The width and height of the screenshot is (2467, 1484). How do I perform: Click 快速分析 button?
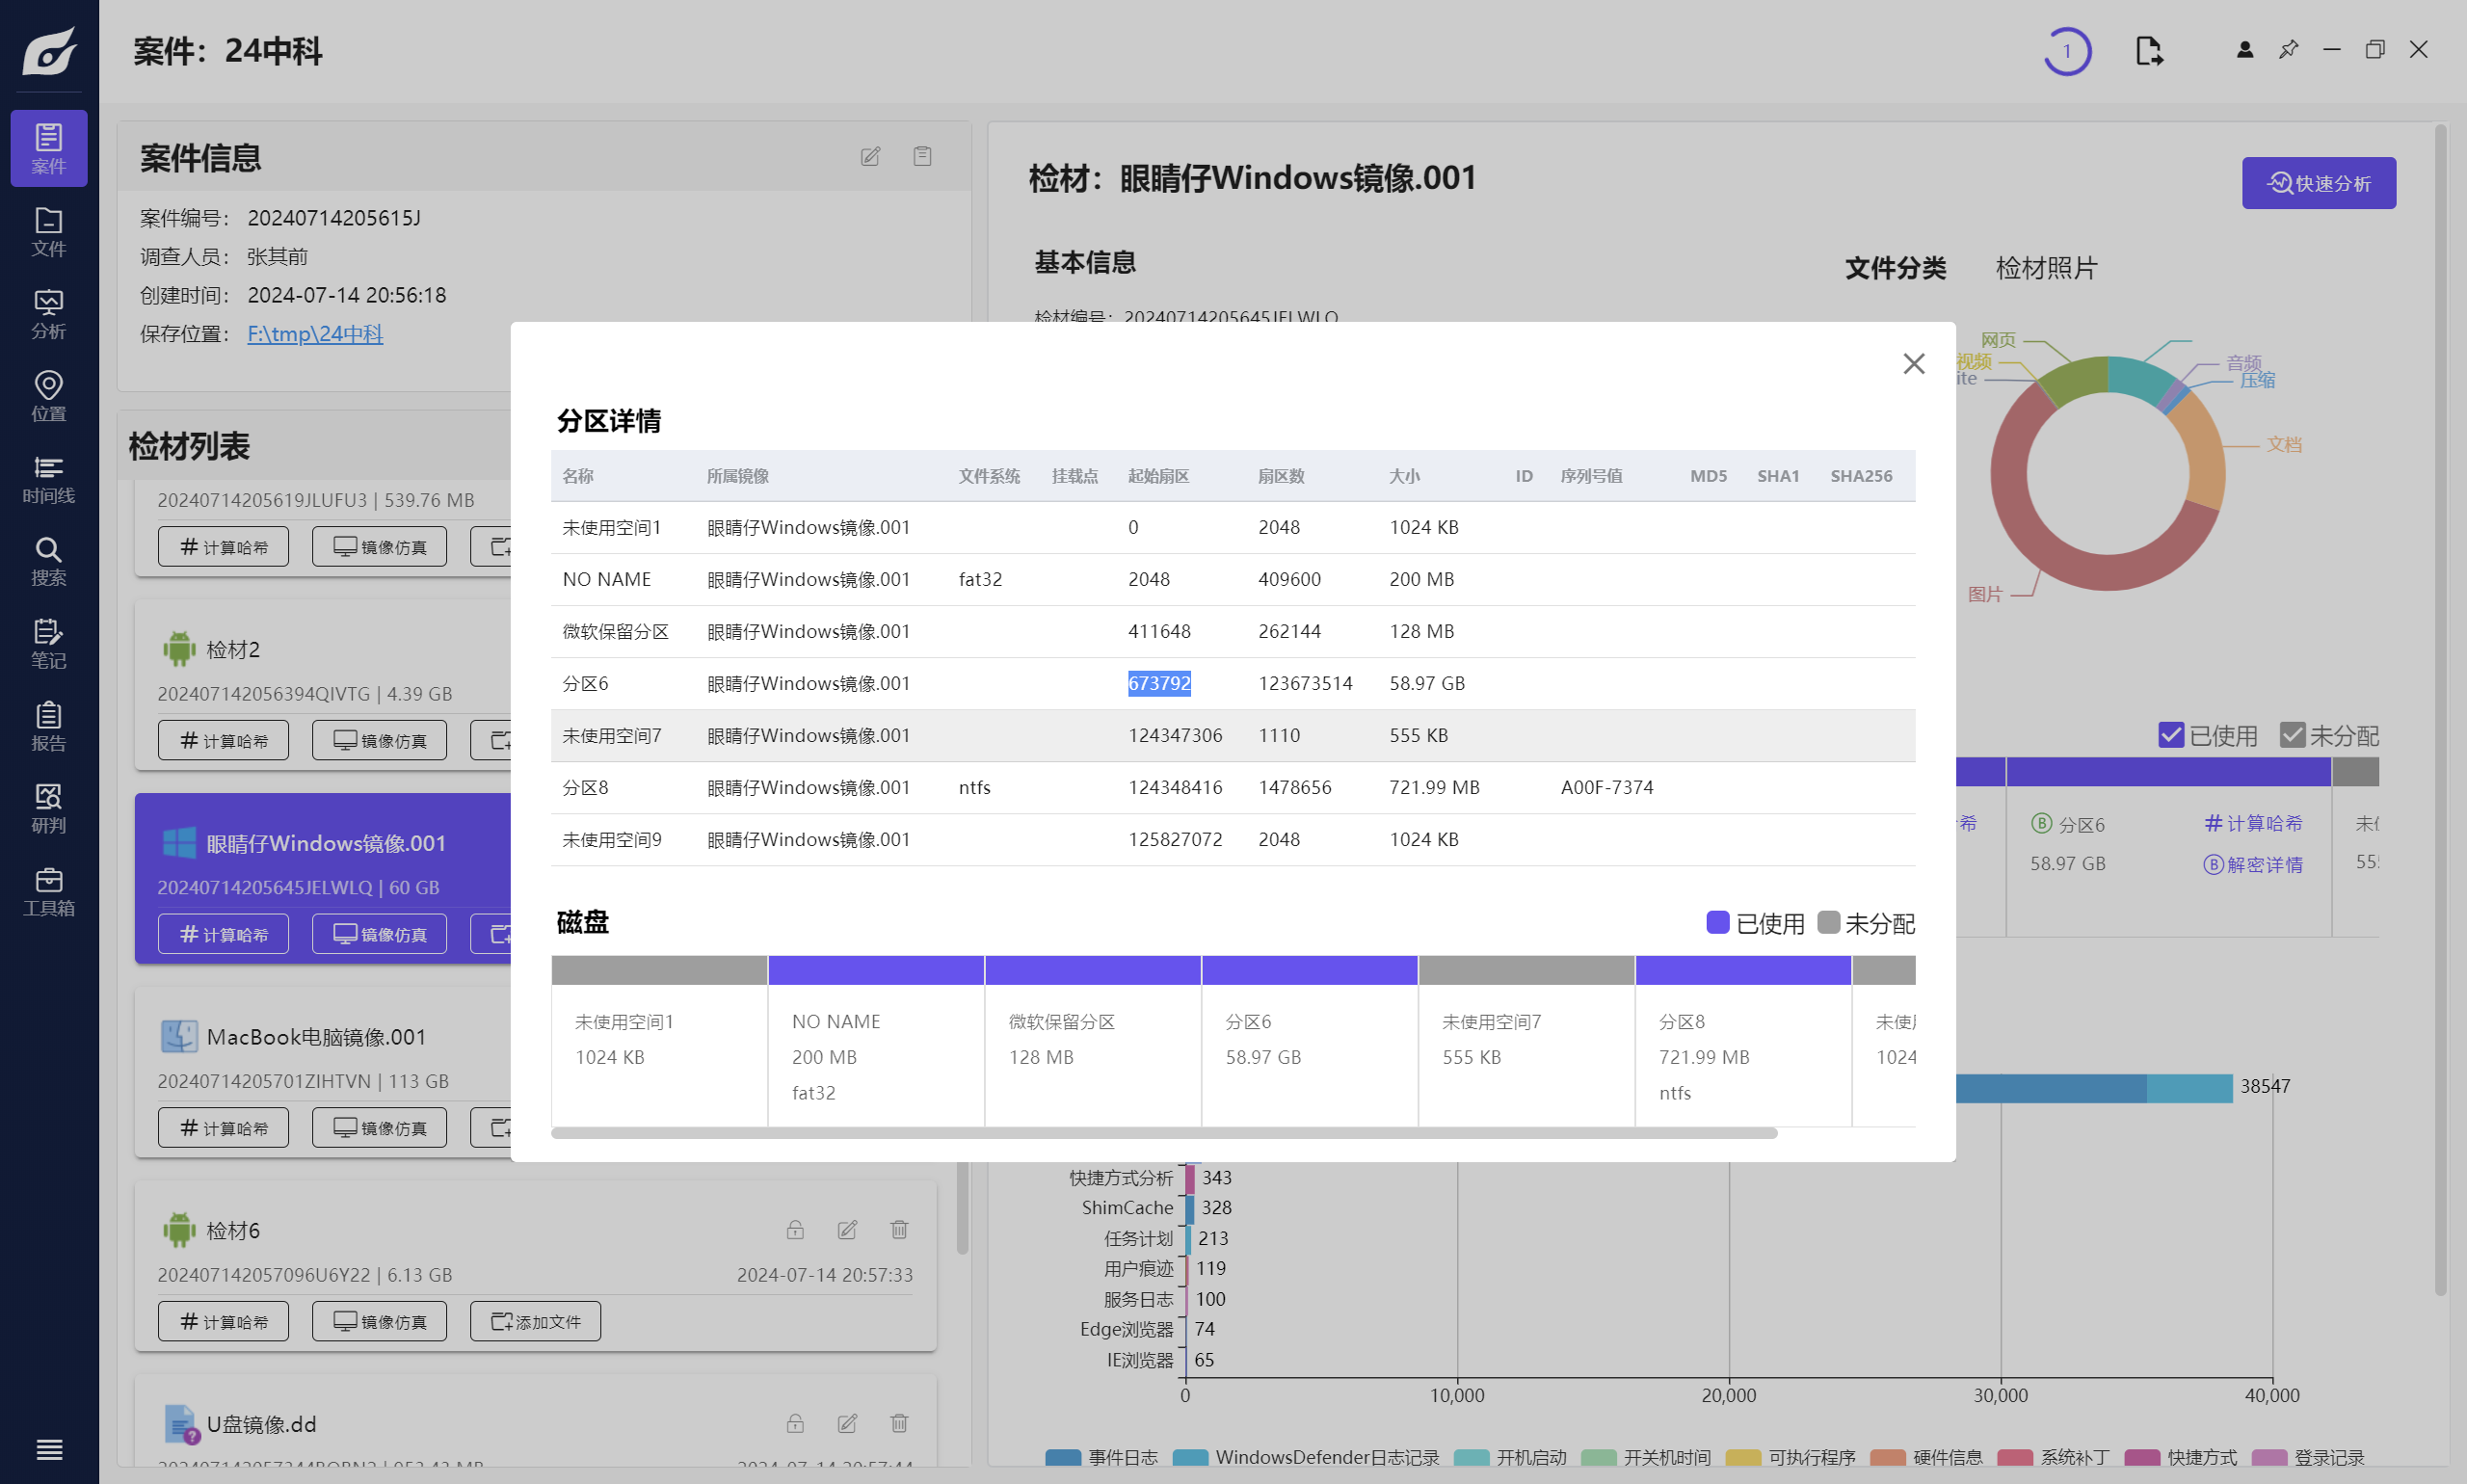click(2318, 183)
